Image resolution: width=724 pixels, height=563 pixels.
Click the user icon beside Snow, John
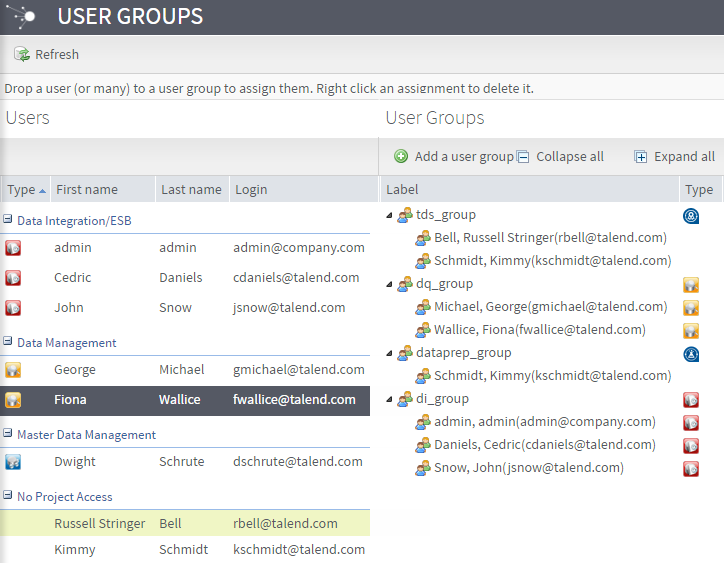tap(424, 468)
